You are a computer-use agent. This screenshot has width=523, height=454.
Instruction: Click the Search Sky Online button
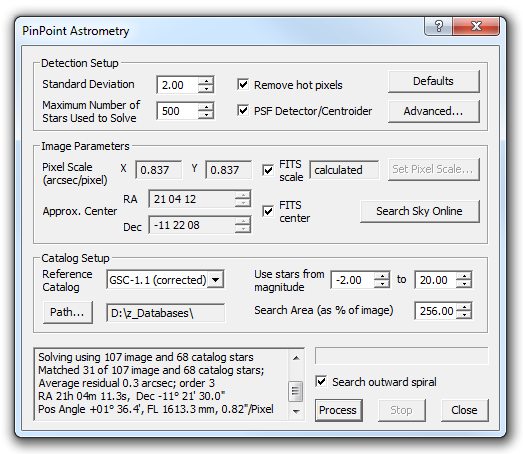tap(420, 211)
